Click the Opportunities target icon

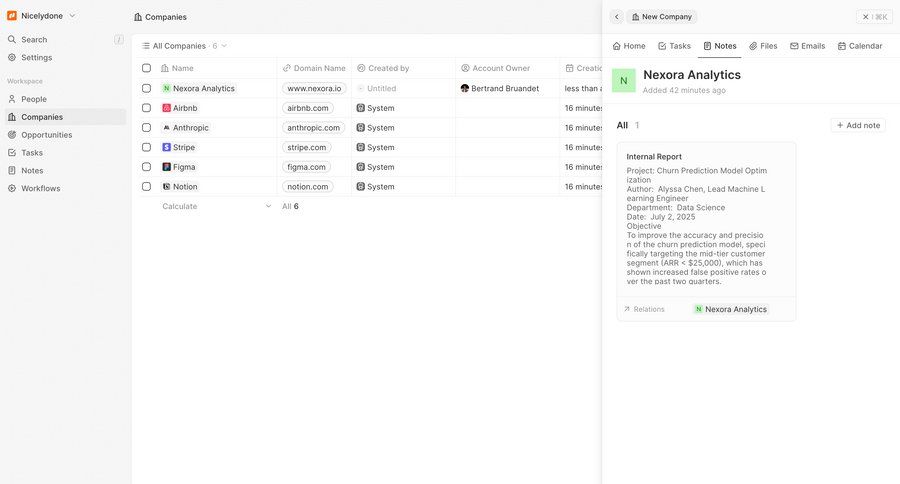[x=11, y=135]
